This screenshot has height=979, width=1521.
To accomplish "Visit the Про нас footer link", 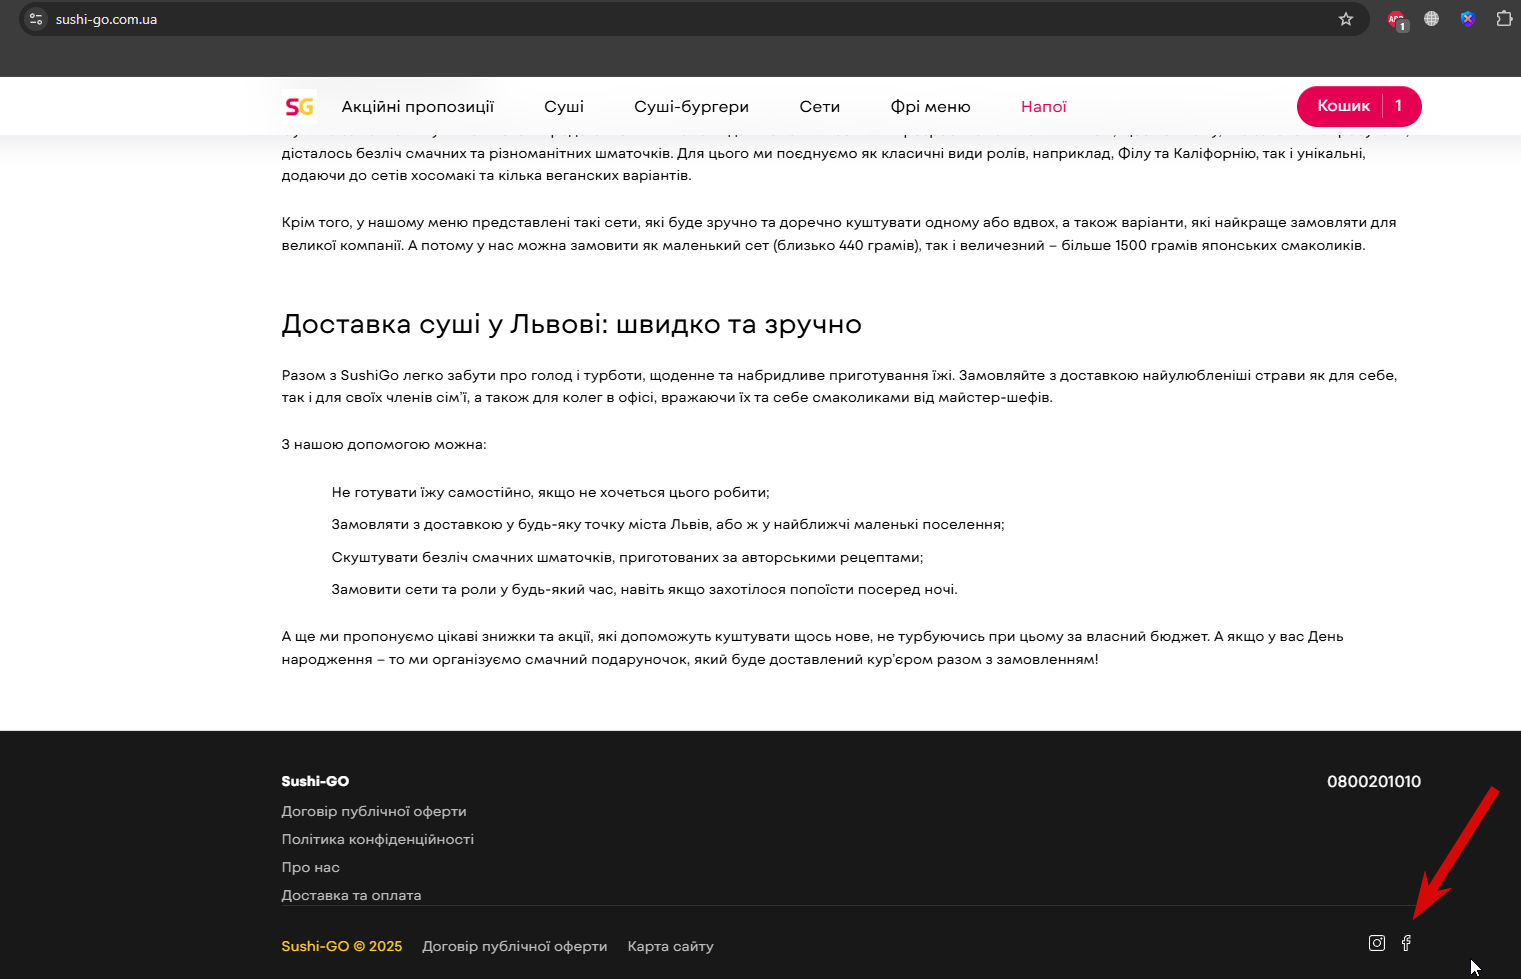I will (x=311, y=867).
